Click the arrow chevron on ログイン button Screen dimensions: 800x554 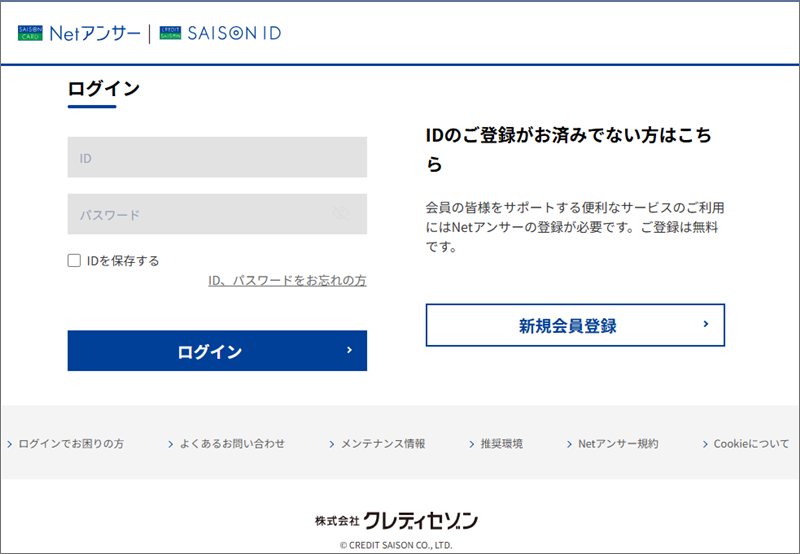point(349,350)
